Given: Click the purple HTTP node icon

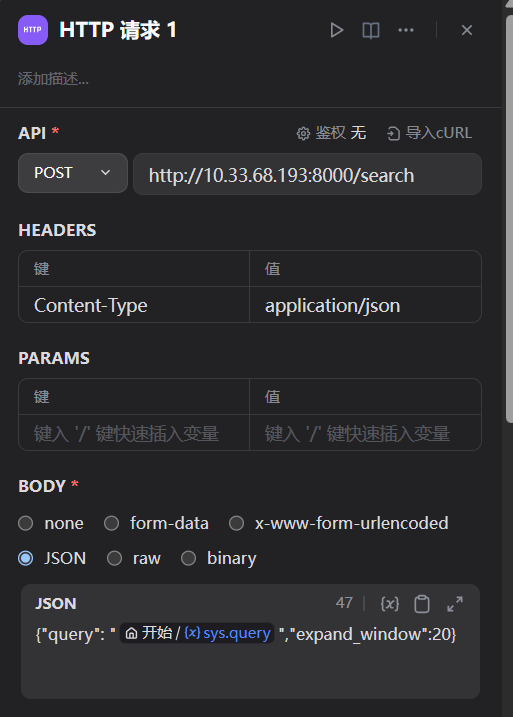Looking at the screenshot, I should [x=33, y=30].
